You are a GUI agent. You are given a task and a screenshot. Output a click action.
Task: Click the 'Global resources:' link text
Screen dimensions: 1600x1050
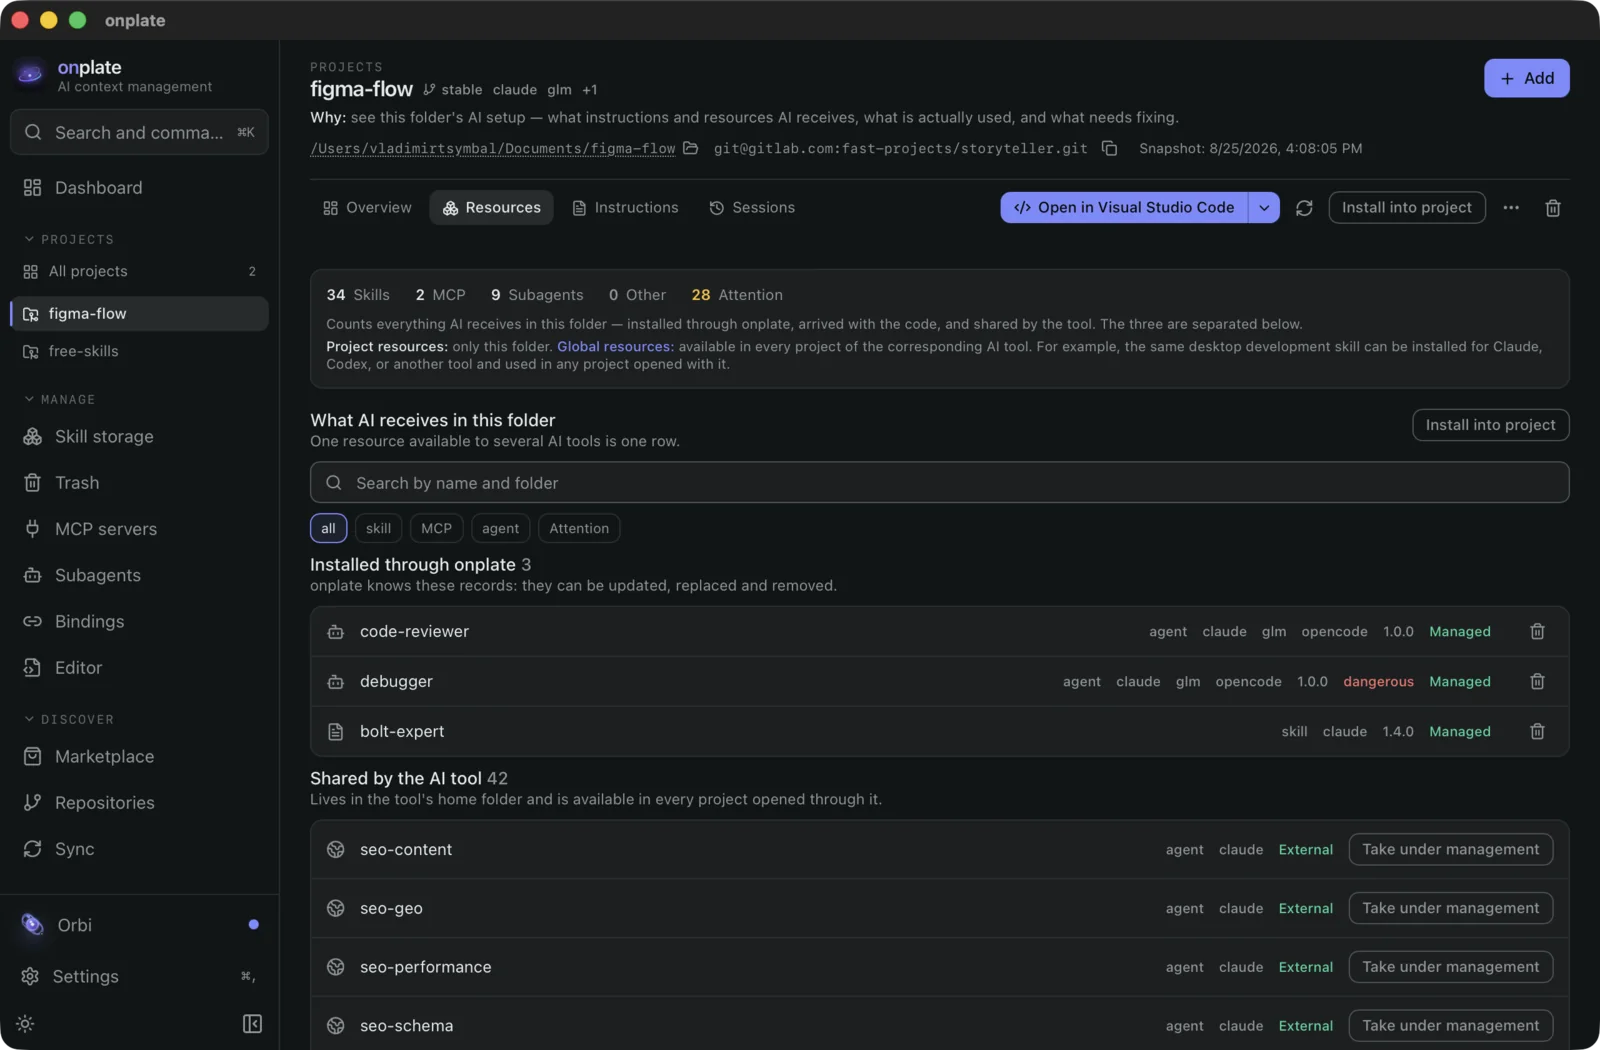tap(616, 347)
